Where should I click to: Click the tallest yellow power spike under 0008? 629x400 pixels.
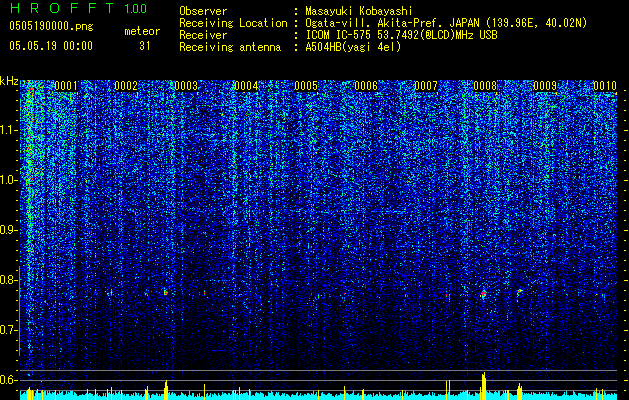click(483, 386)
